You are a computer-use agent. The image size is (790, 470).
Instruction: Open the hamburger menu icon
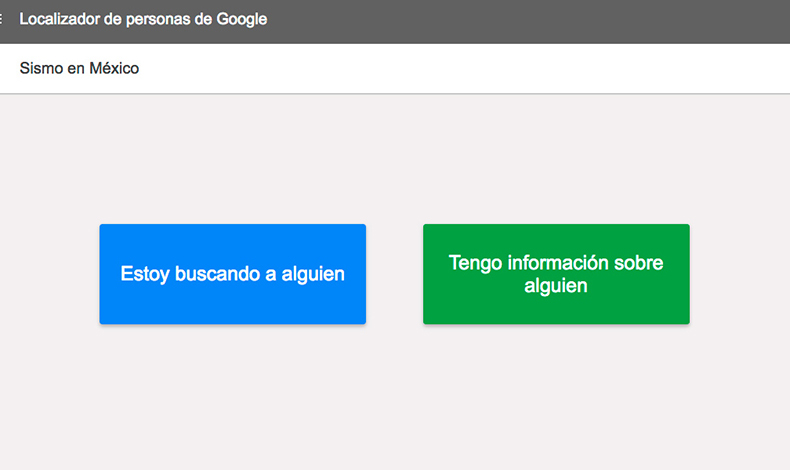point(1,19)
